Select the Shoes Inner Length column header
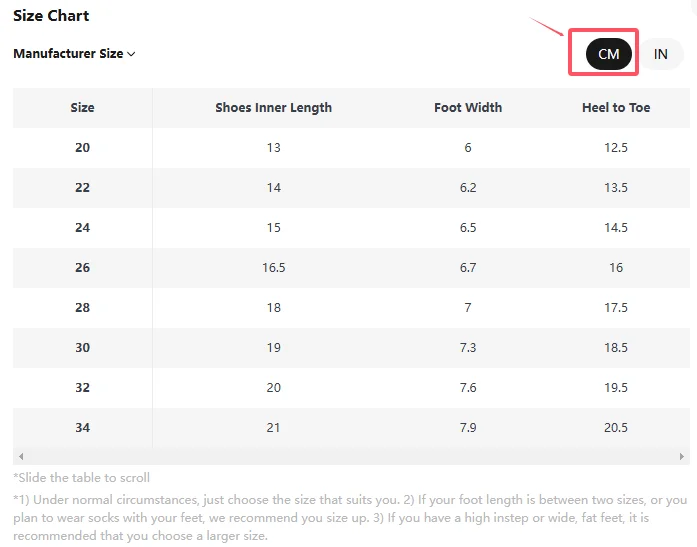The height and width of the screenshot is (547, 697). pos(273,108)
